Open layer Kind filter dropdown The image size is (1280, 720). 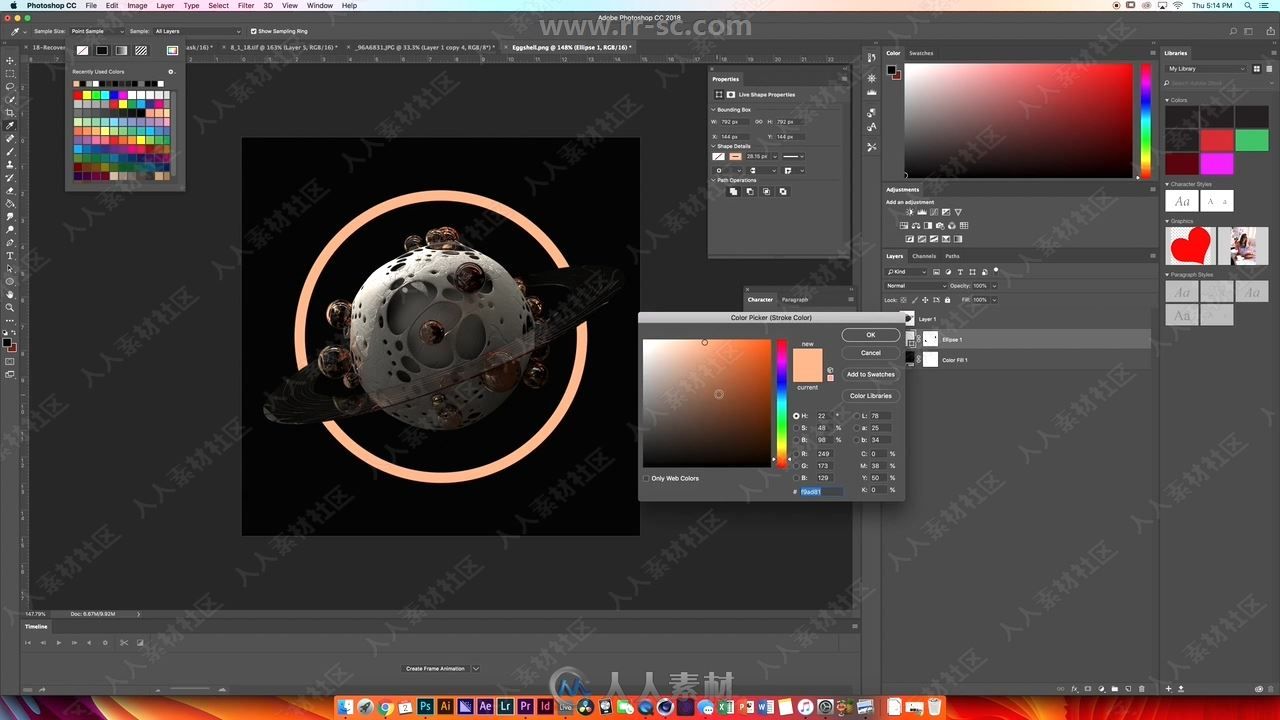coord(906,272)
